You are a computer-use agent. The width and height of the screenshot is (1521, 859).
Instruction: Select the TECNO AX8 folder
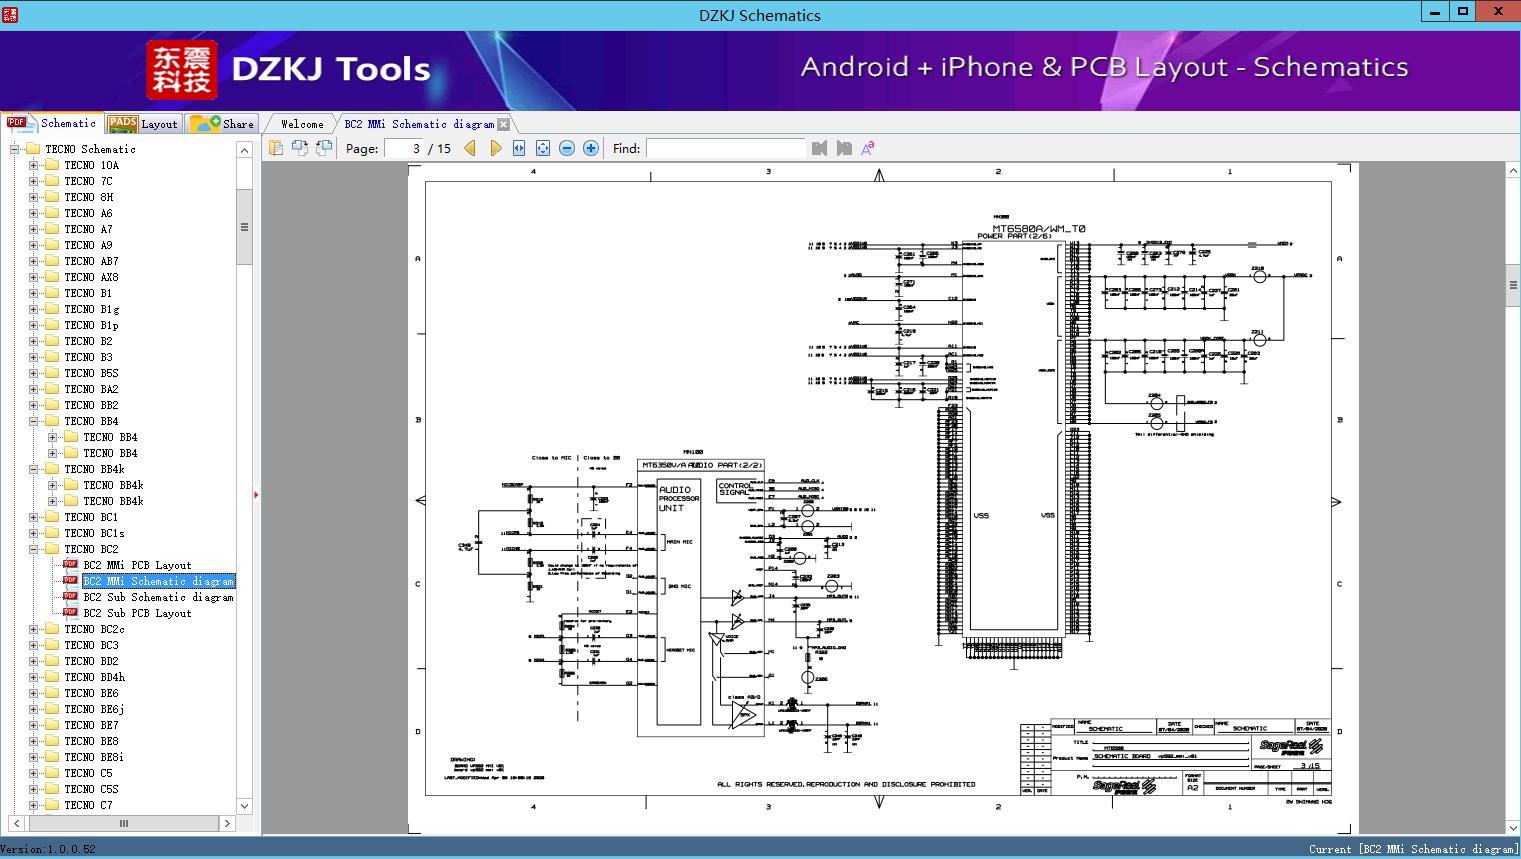click(x=91, y=277)
